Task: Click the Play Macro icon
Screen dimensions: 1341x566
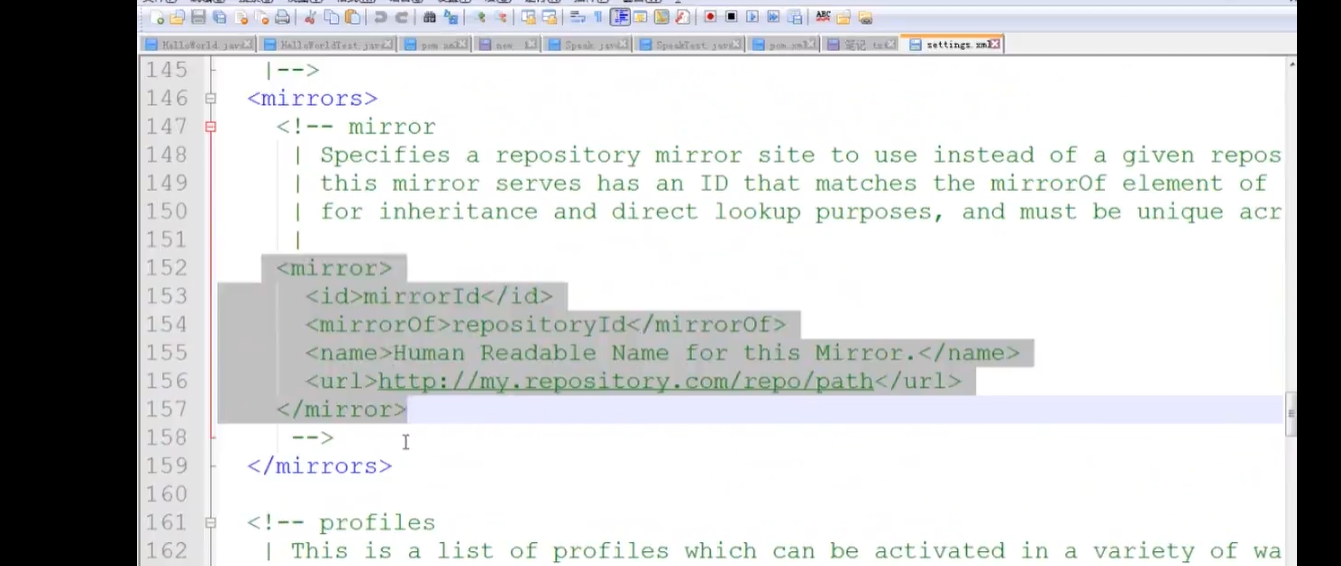Action: (x=752, y=17)
